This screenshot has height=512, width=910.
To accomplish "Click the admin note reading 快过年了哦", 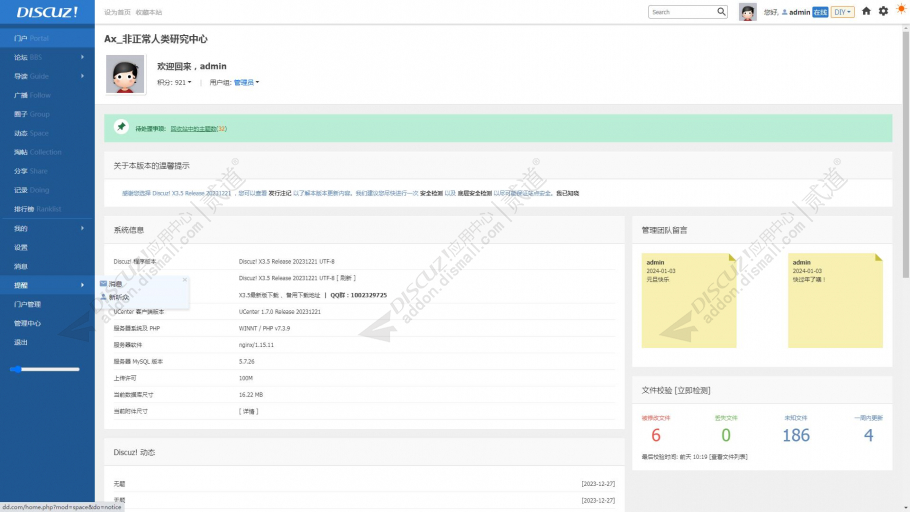I will (835, 300).
